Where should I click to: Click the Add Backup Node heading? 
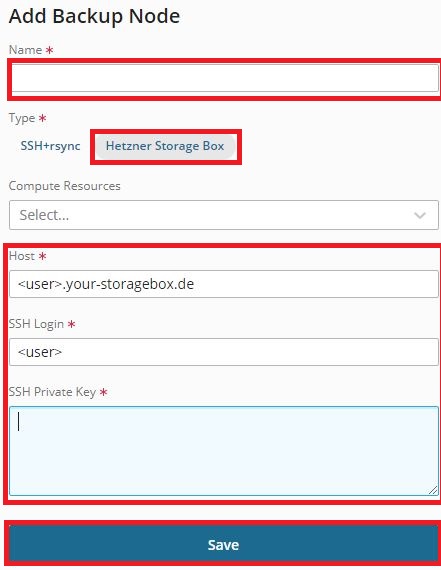click(95, 16)
